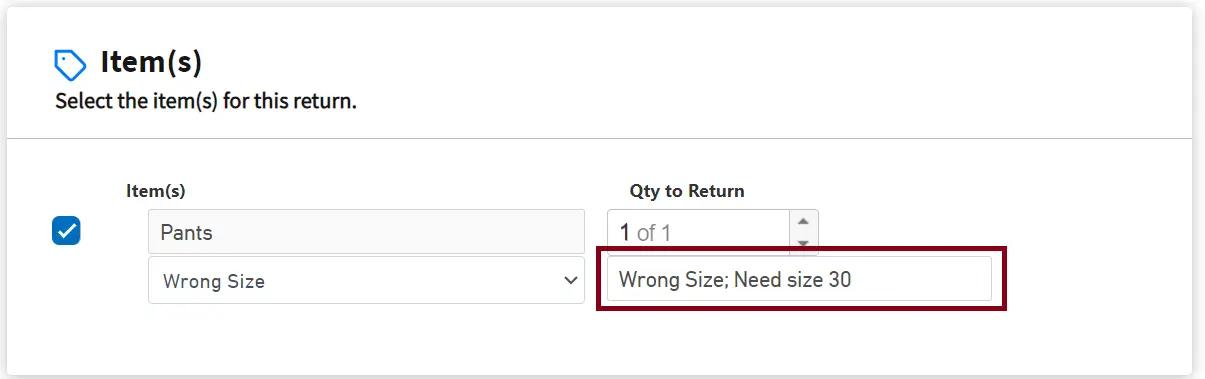Click the small "Item(s)" column label above Pants
Image resolution: width=1205 pixels, height=379 pixels.
pyautogui.click(x=156, y=191)
